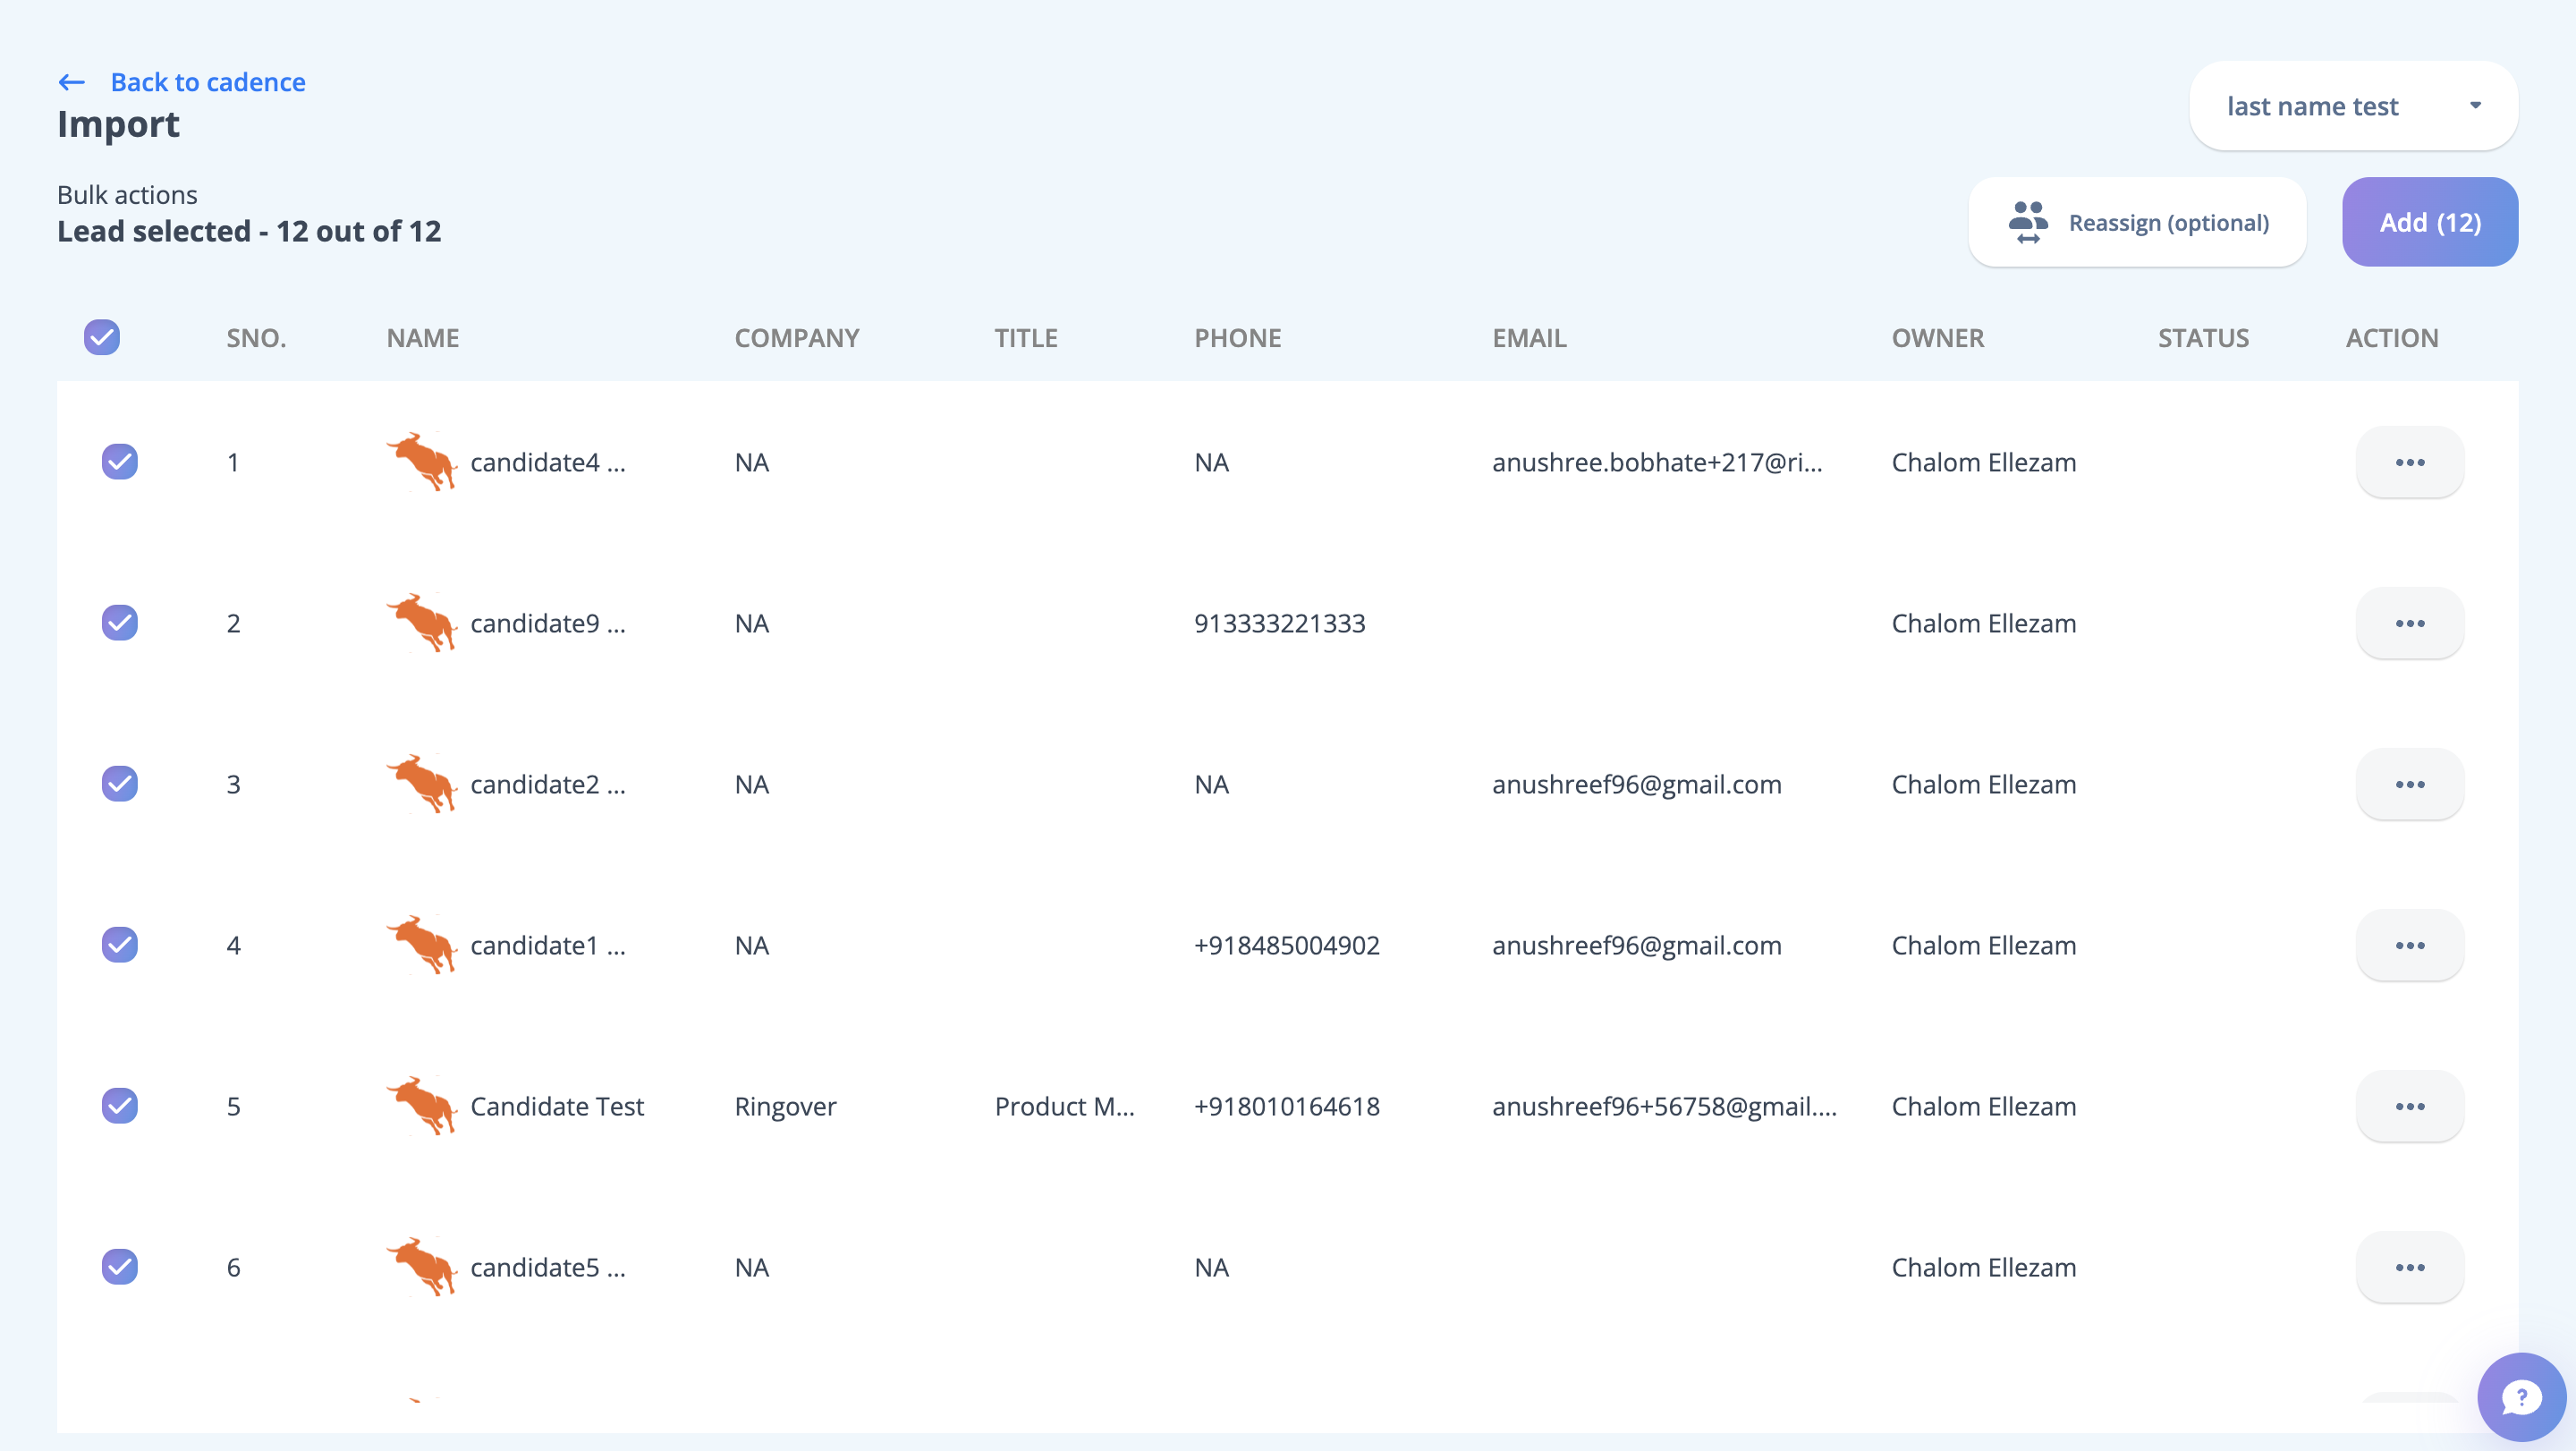
Task: Toggle the select-all header checkbox
Action: 102,337
